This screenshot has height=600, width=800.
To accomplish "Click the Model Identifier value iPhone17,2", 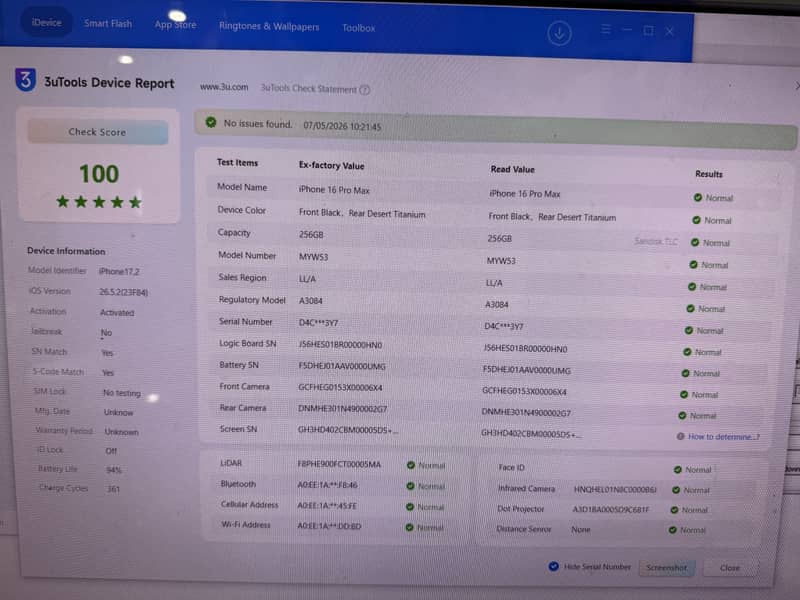I will pos(119,271).
